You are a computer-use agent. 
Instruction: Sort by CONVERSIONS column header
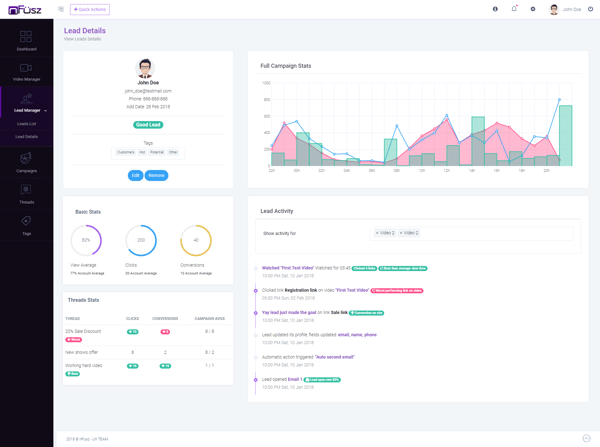(x=165, y=318)
